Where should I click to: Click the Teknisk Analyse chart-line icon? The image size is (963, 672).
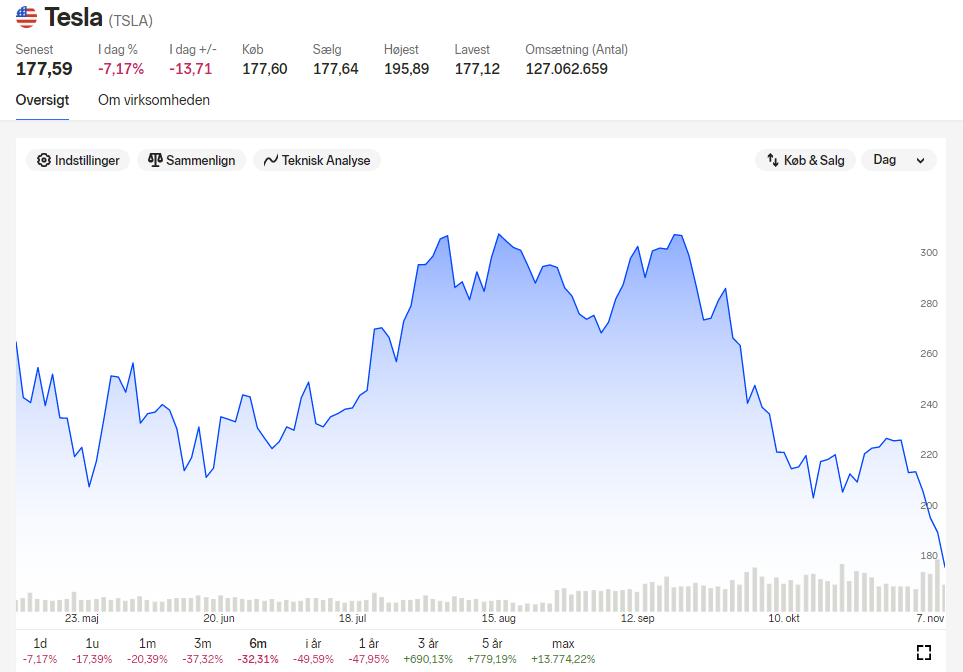point(271,160)
